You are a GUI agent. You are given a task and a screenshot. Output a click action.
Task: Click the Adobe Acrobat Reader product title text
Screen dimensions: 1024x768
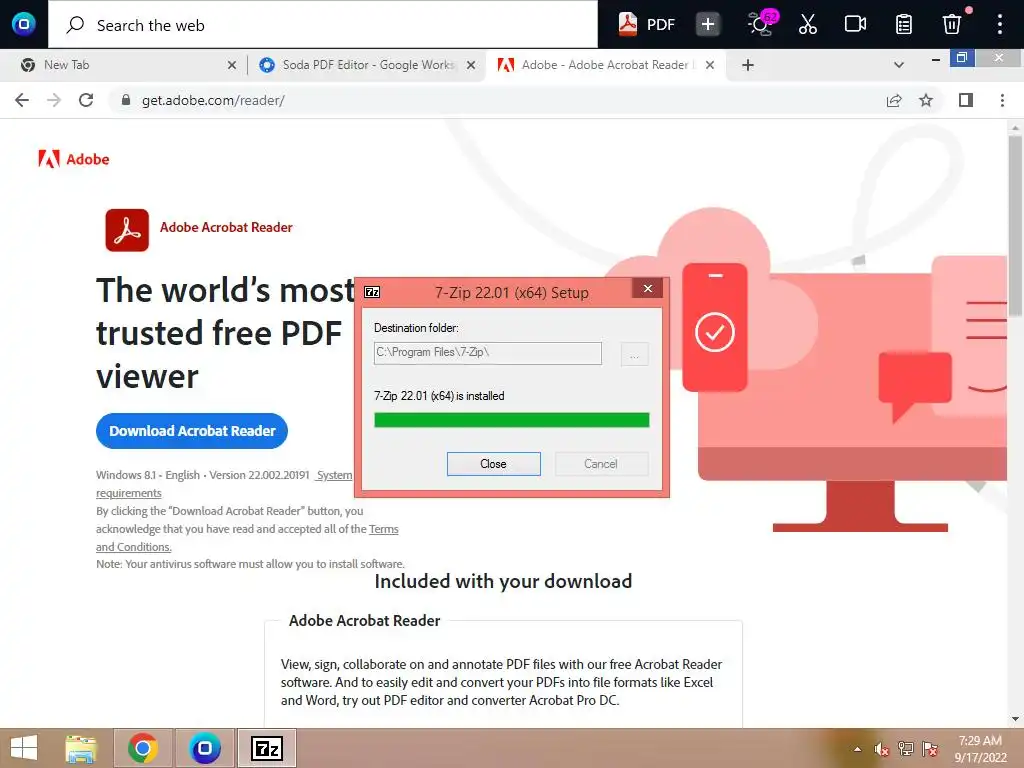226,227
